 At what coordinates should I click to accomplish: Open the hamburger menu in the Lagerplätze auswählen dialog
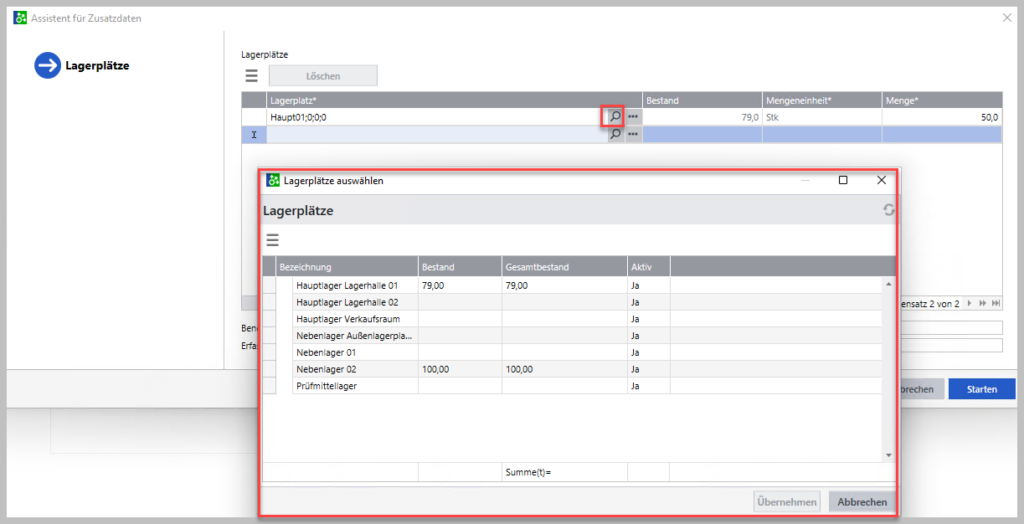point(272,240)
